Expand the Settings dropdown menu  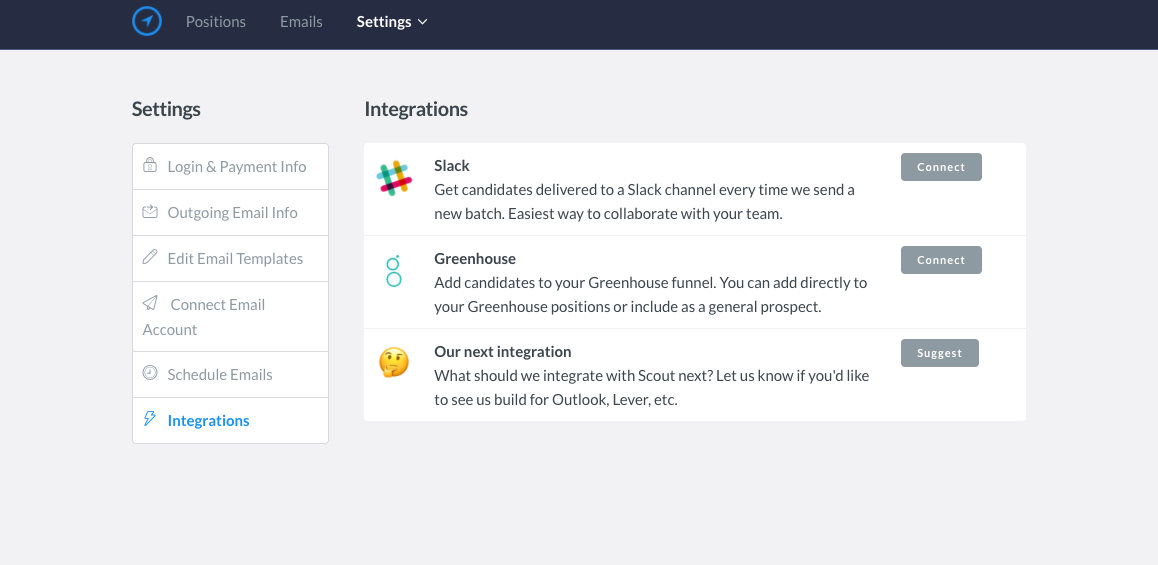[x=392, y=21]
